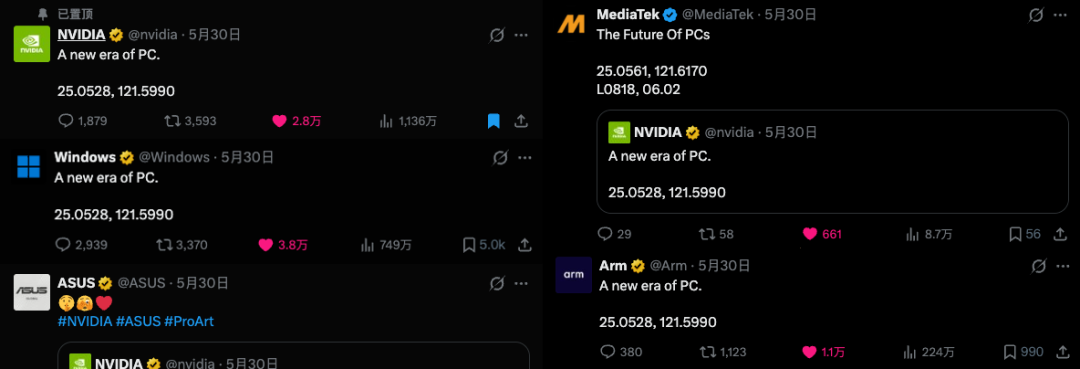Open the #ProArt hashtag link
Viewport: 1080px width, 369px height.
pyautogui.click(x=189, y=321)
